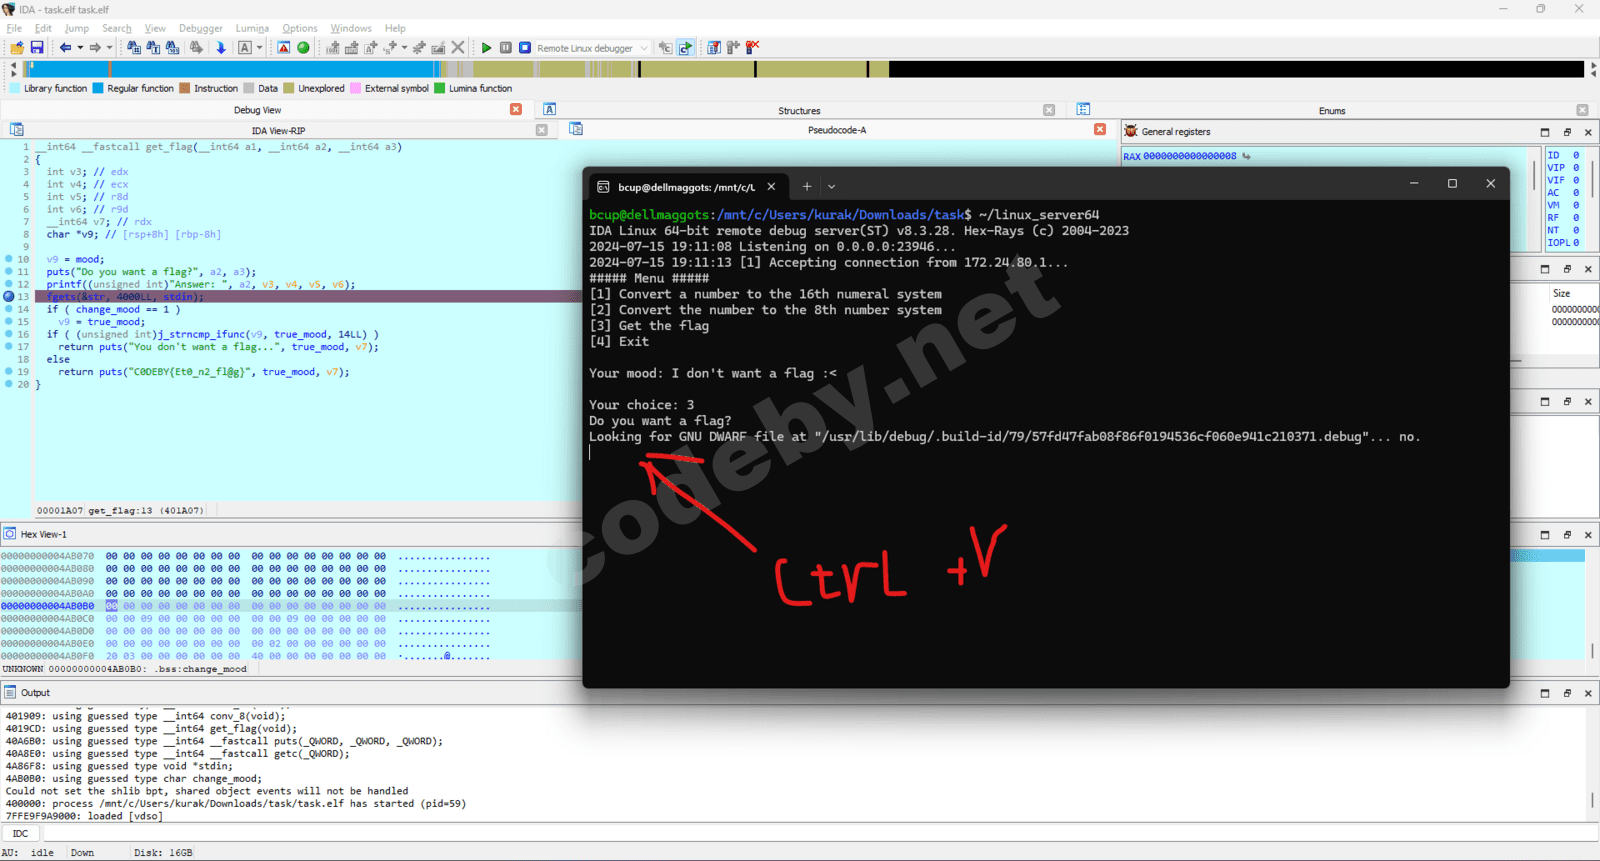
Task: Click the Structures tab letter A icon
Action: (x=550, y=110)
